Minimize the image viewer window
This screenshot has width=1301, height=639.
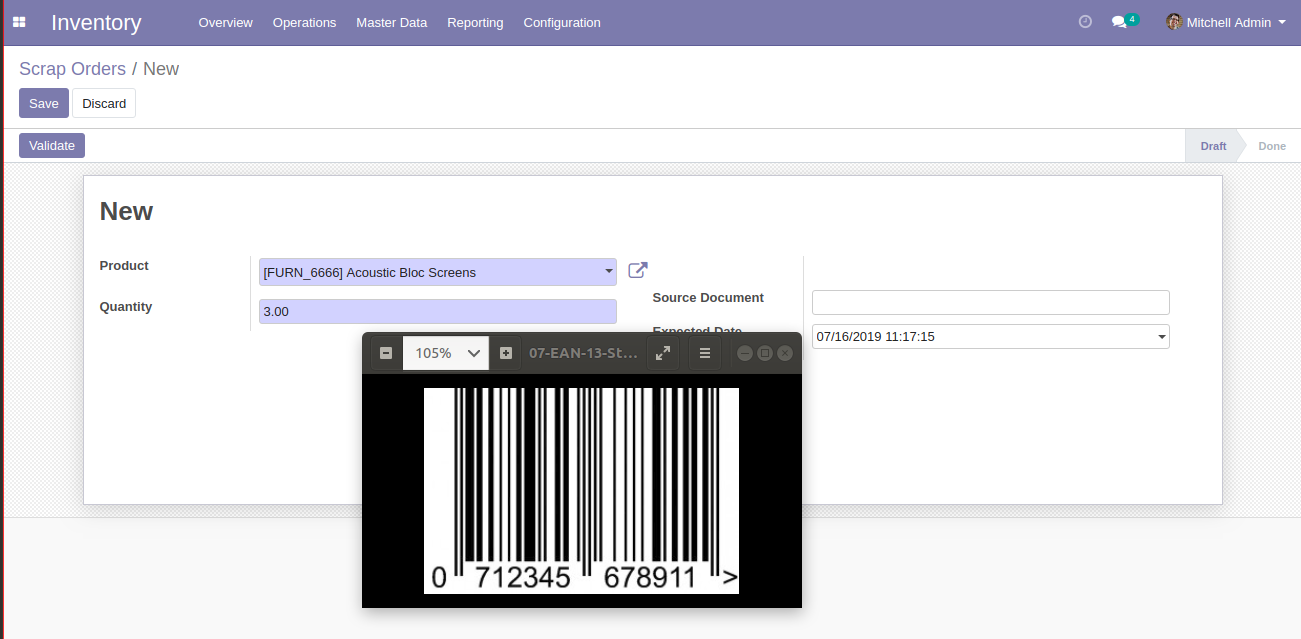click(745, 353)
